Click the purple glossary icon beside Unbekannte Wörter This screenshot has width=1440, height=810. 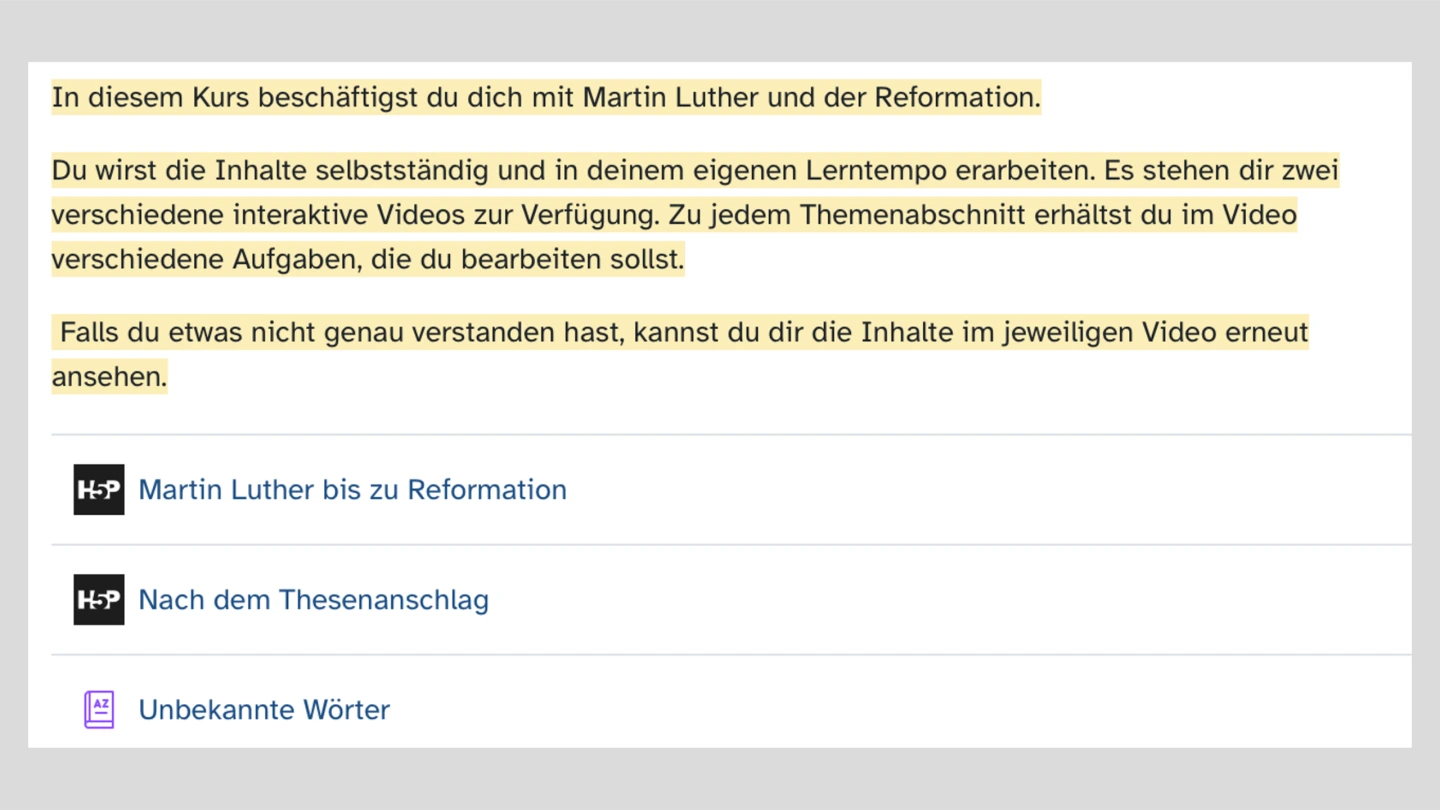pos(99,710)
